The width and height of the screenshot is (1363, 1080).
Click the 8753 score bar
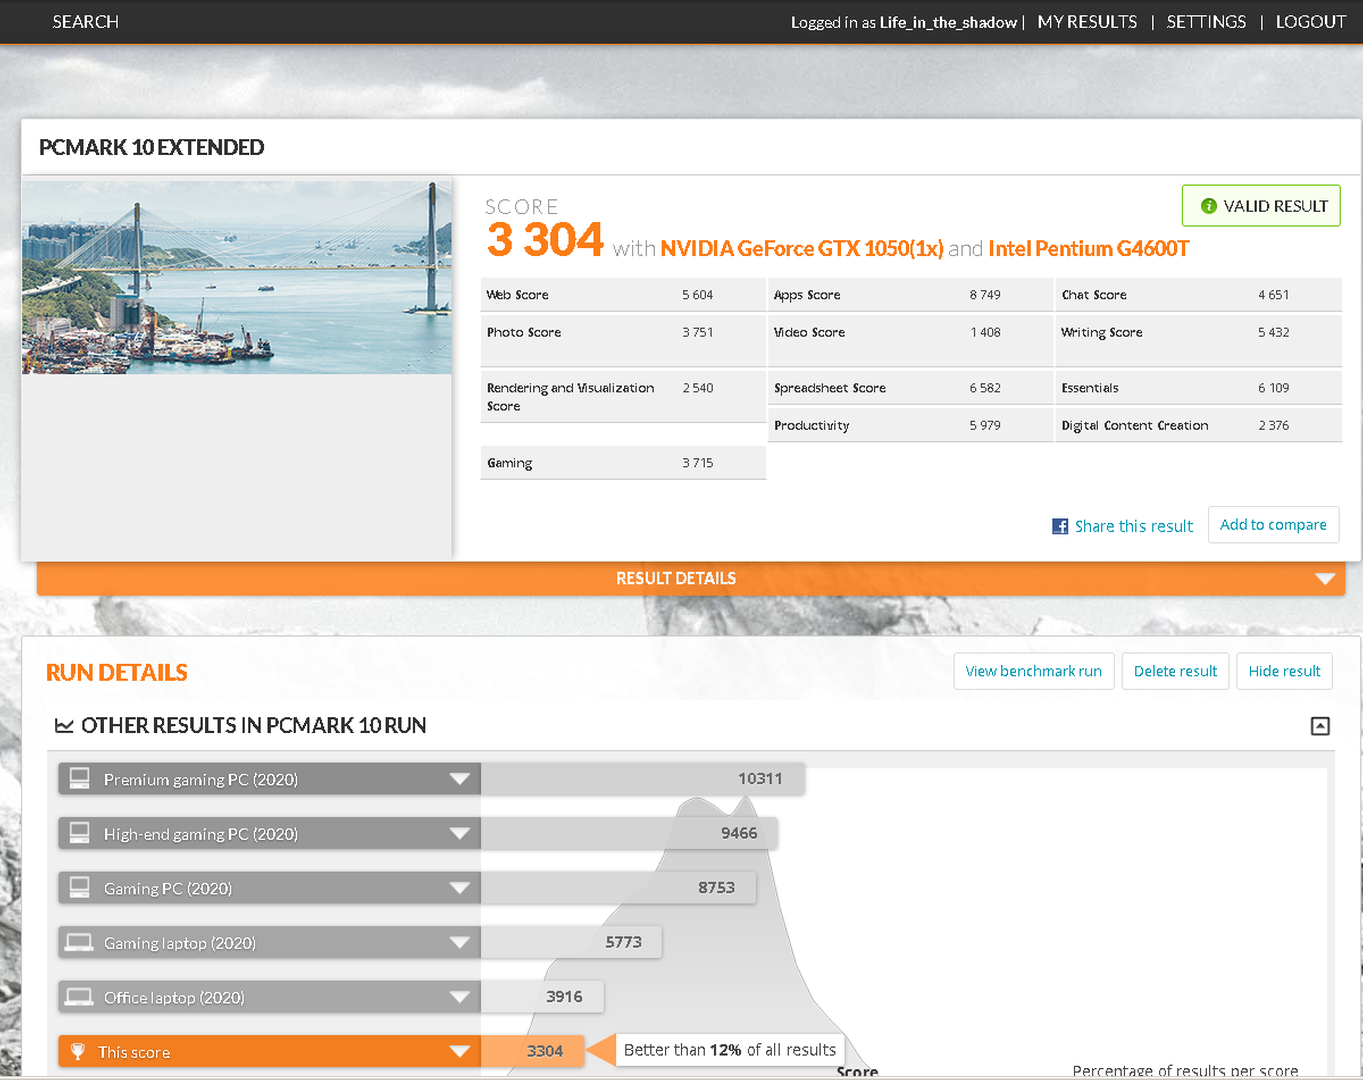[x=618, y=888]
